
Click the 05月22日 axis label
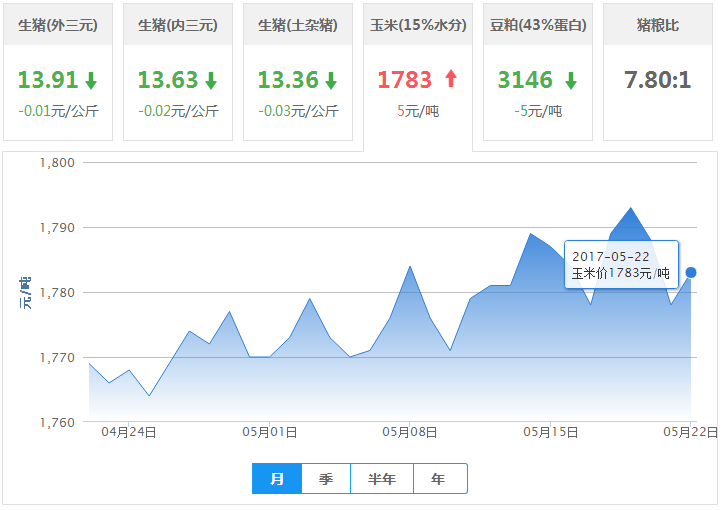coord(691,432)
